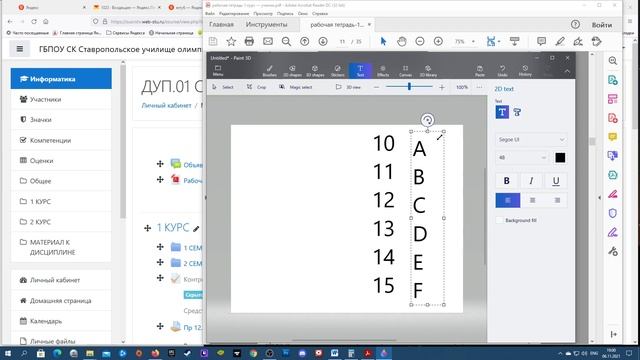Go to next page in Acrobat
The width and height of the screenshot is (640, 360).
[323, 41]
